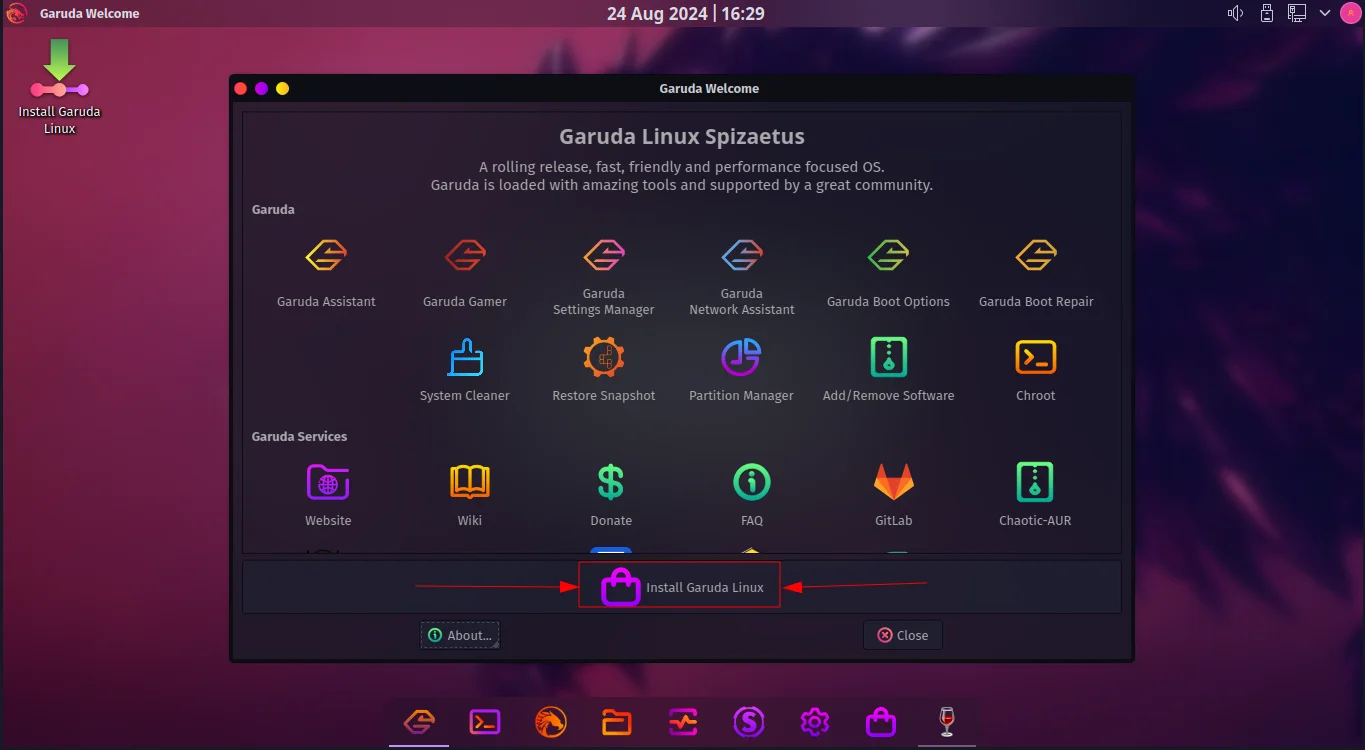Launch Garuda Boot Options
The image size is (1365, 750).
888,272
